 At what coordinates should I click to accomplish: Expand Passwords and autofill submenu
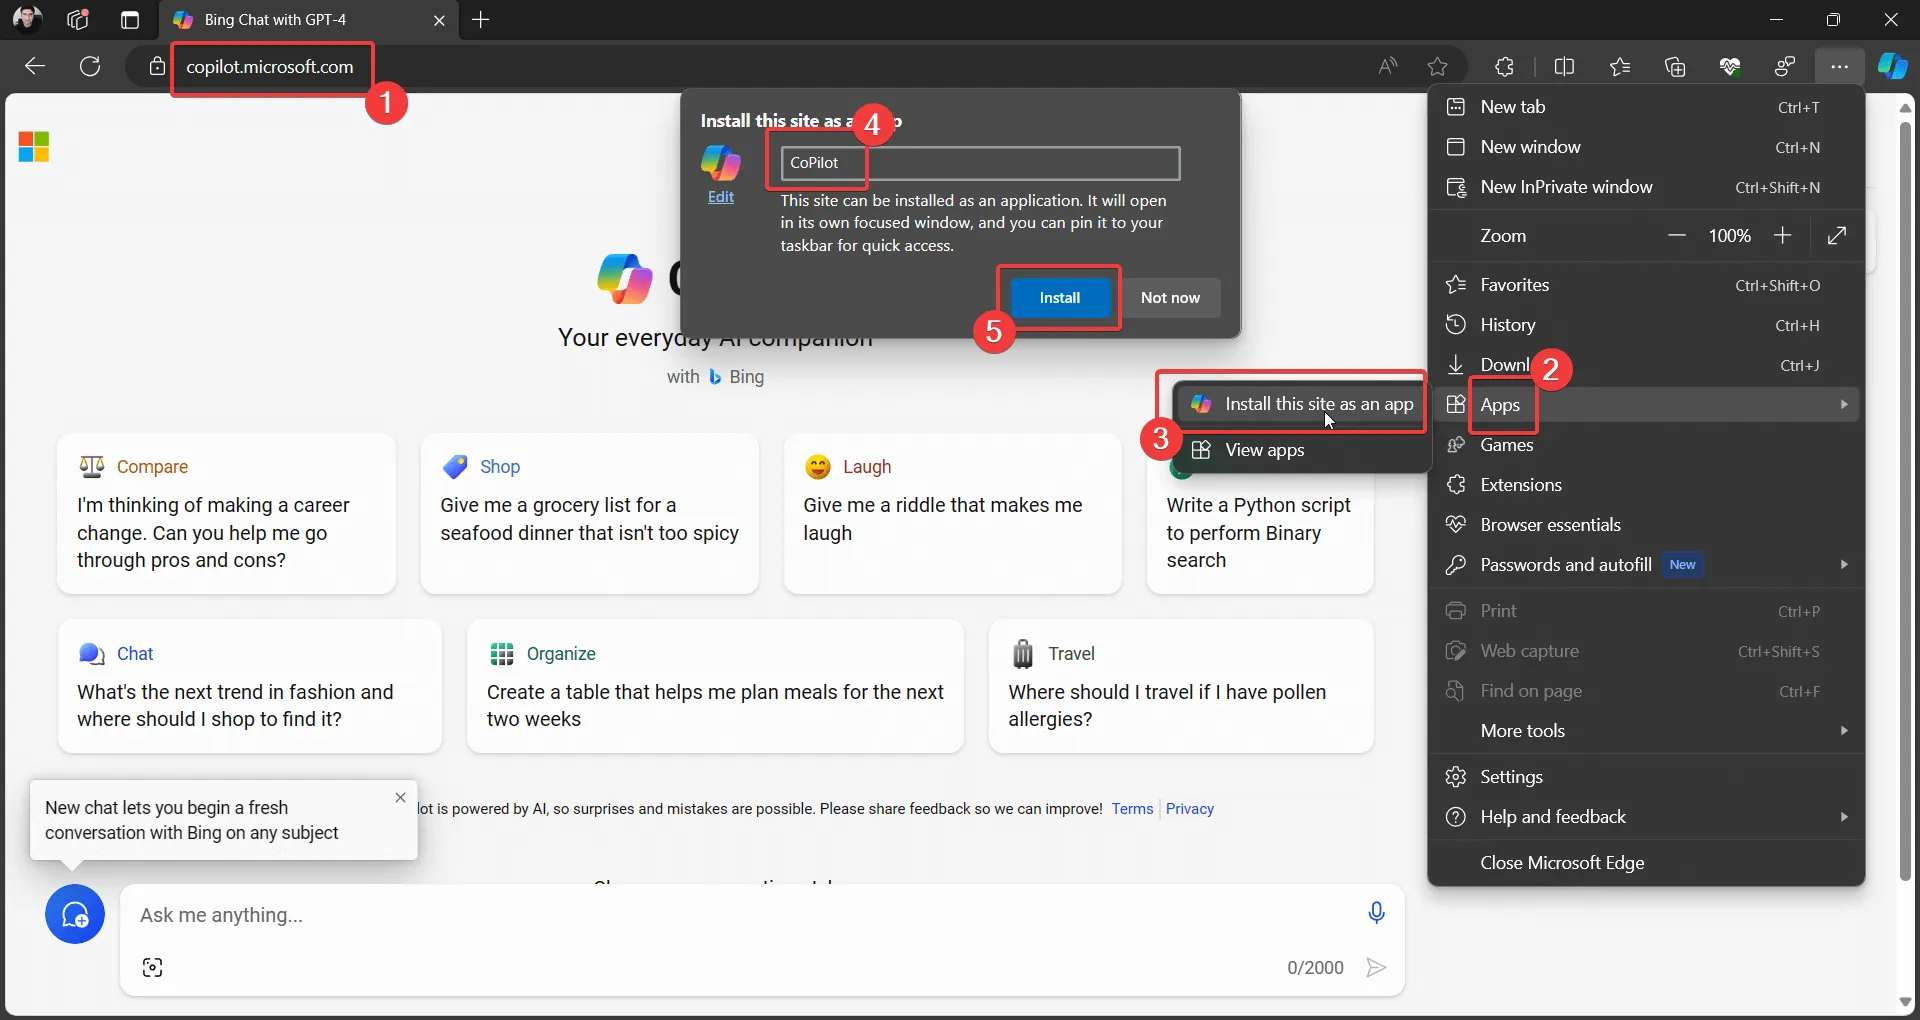[1844, 564]
